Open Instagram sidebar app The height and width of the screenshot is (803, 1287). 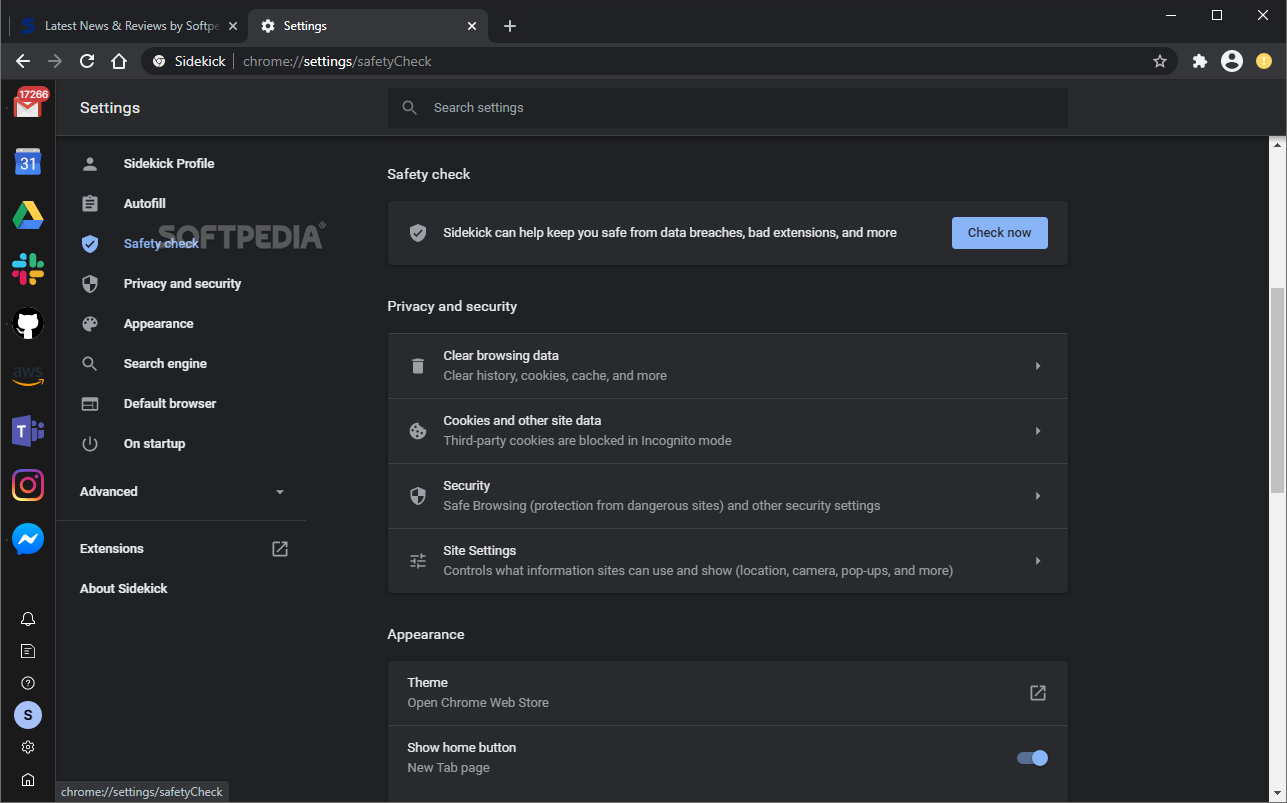tap(28, 485)
